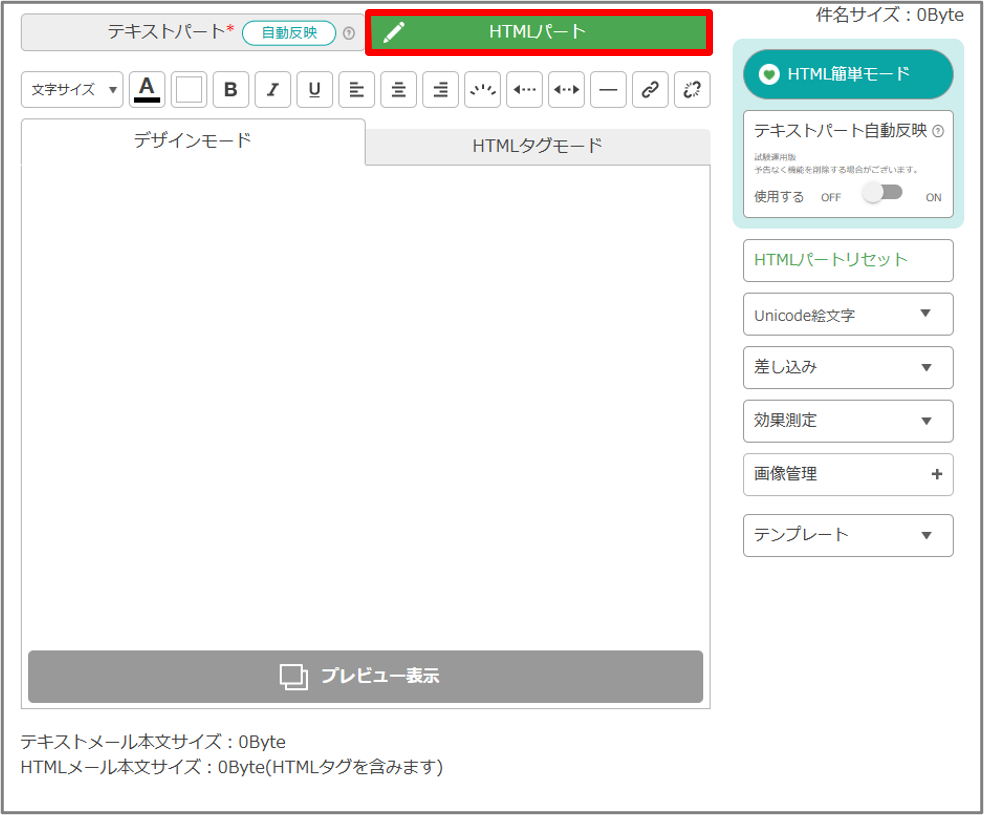Remove link using the unlink icon
The height and width of the screenshot is (815, 984).
(692, 90)
